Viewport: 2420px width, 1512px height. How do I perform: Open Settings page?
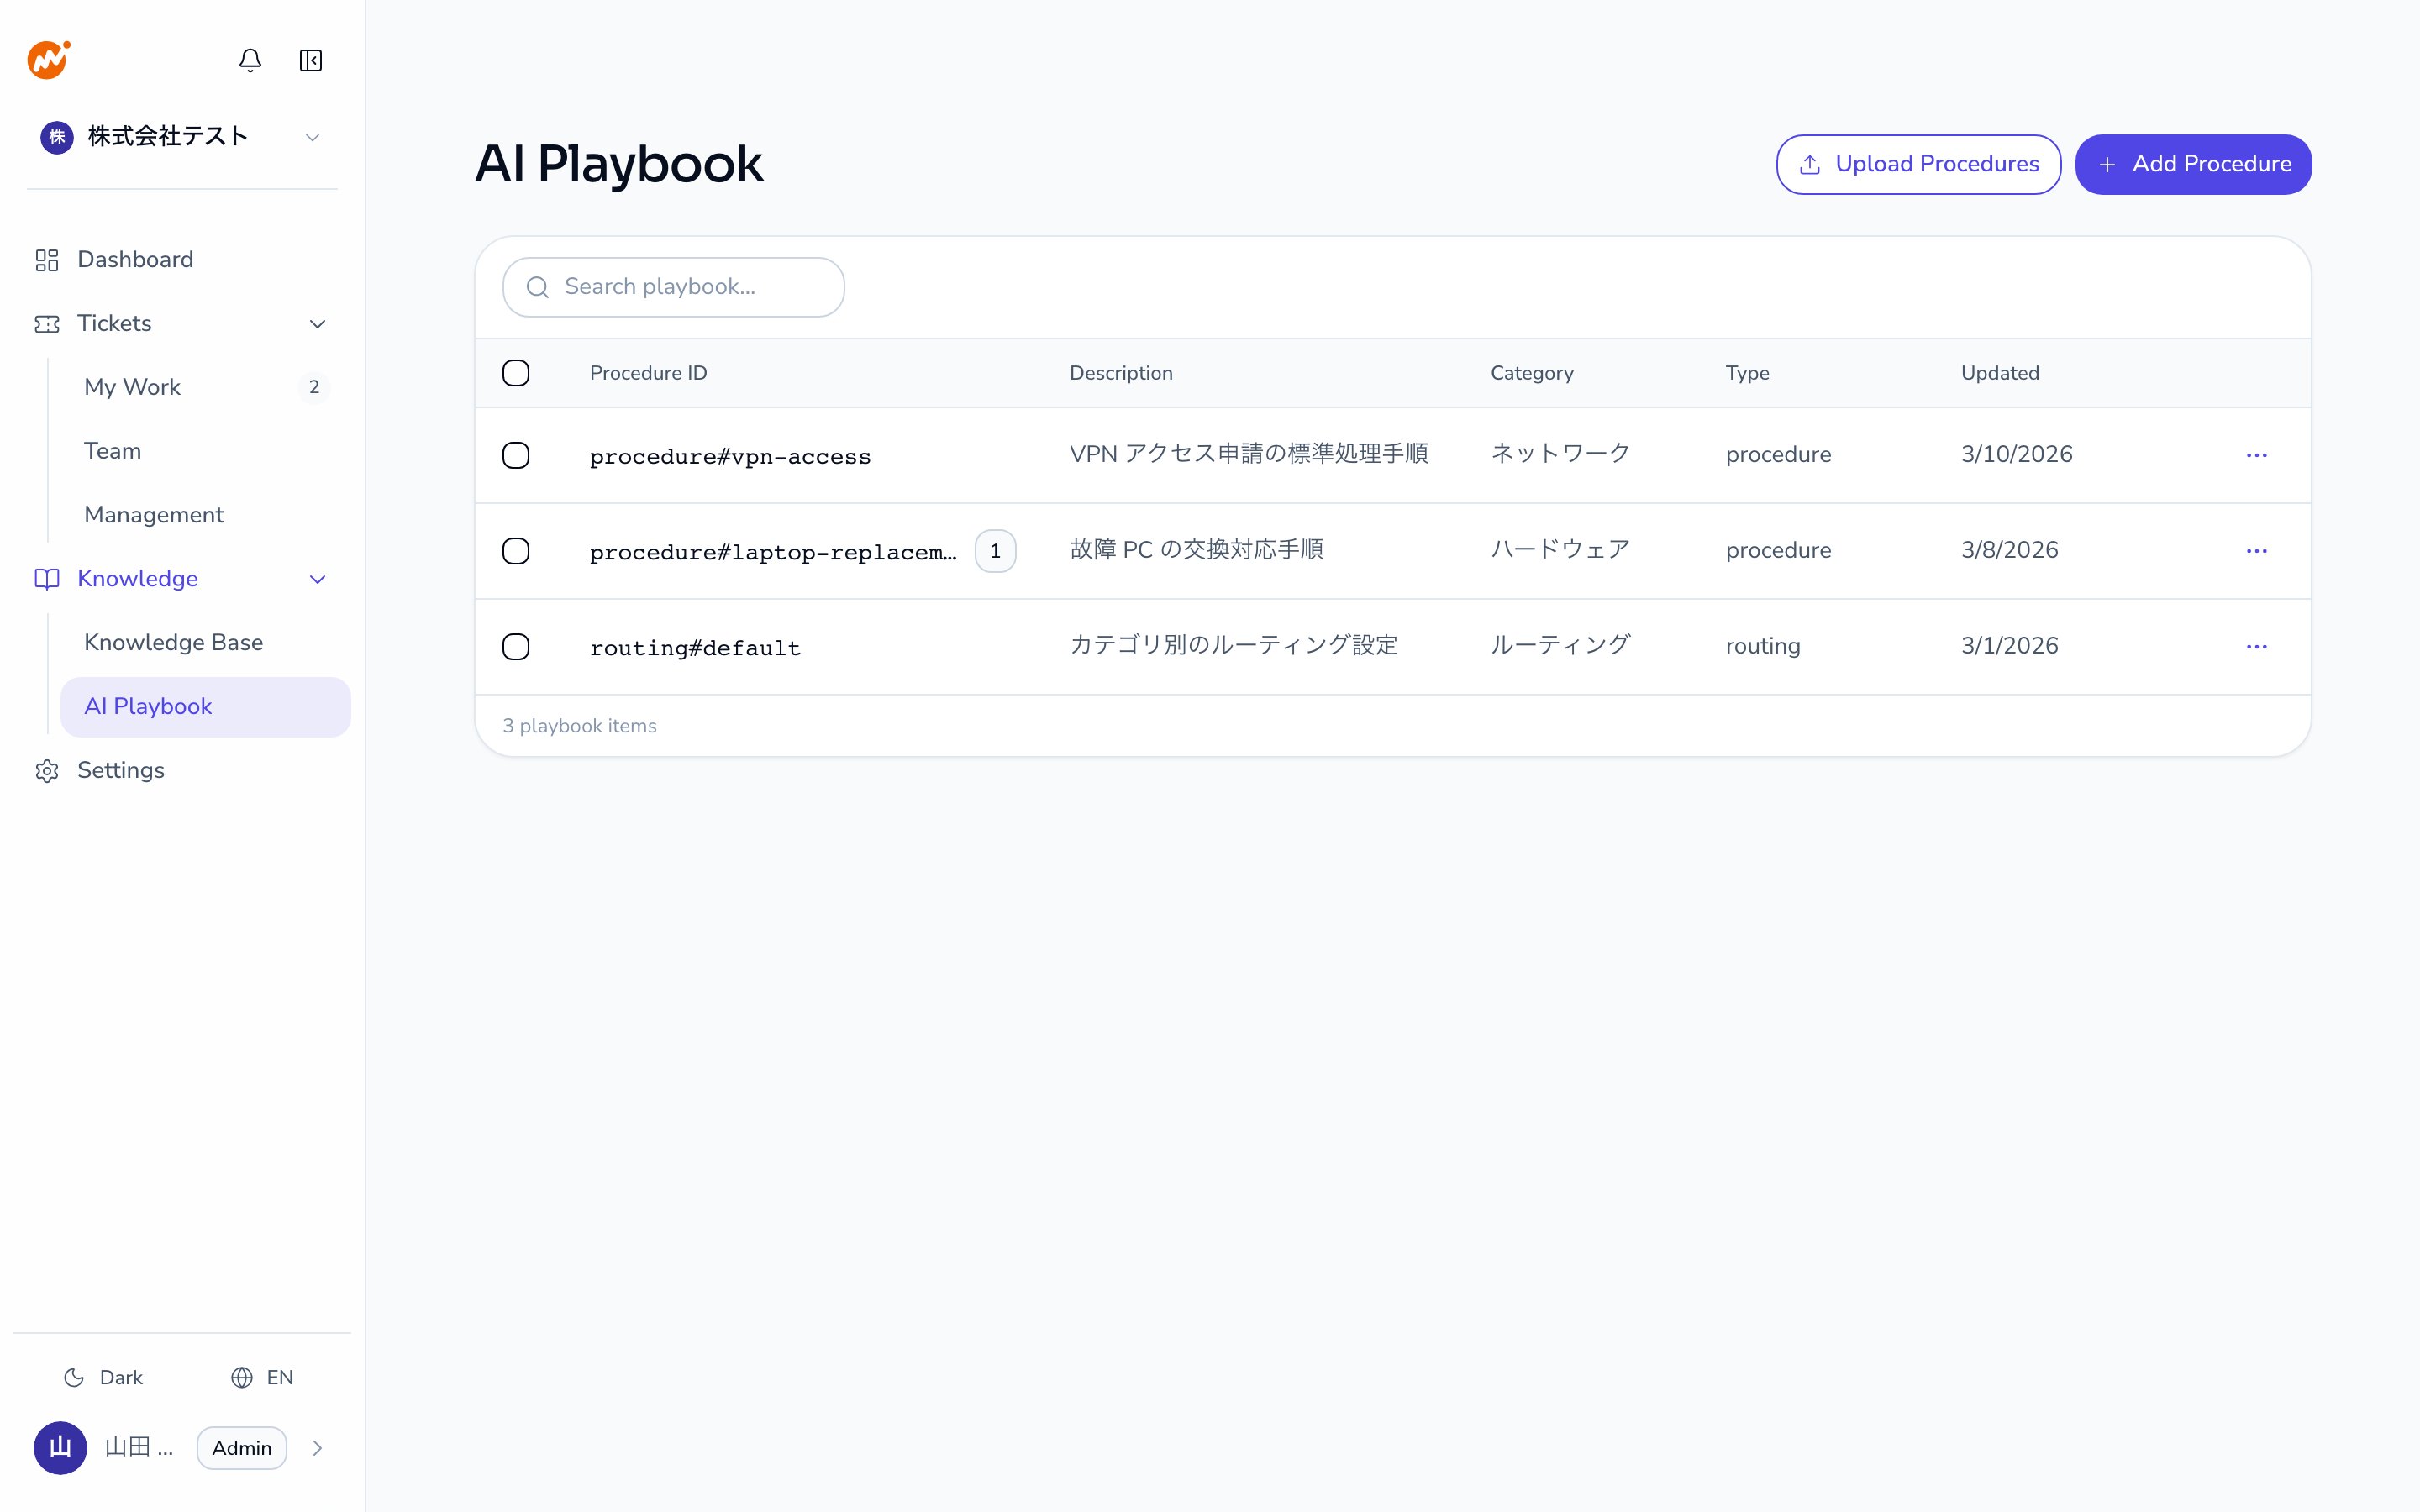click(x=182, y=771)
